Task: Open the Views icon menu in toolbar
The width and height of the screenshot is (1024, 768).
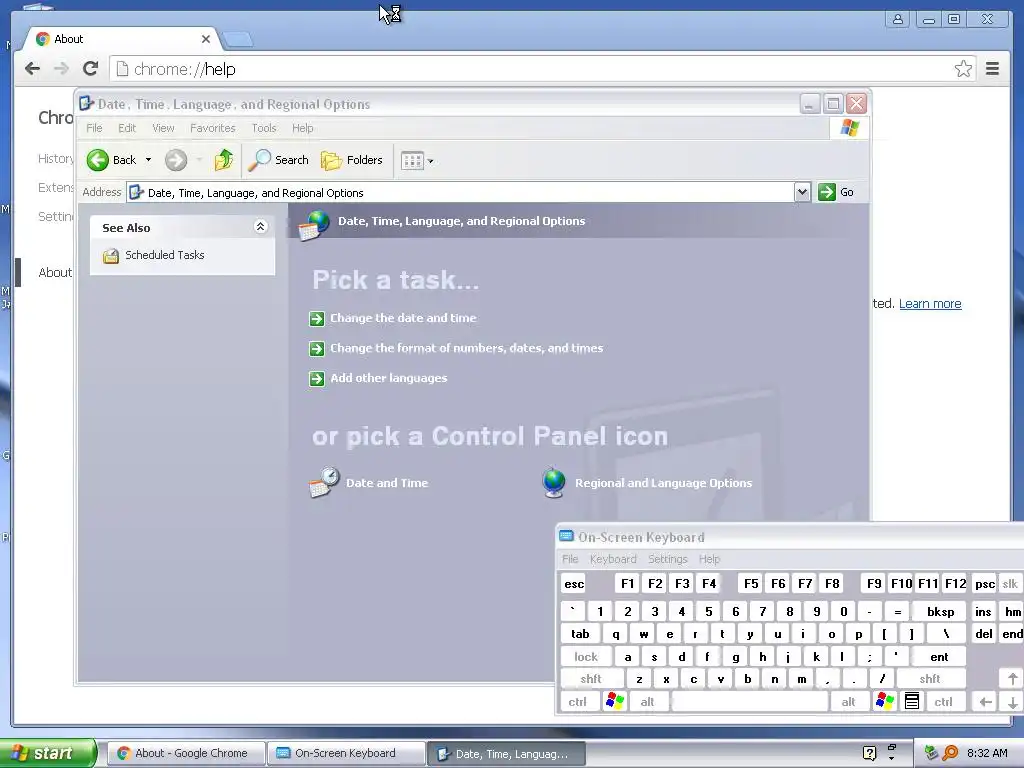Action: click(412, 160)
